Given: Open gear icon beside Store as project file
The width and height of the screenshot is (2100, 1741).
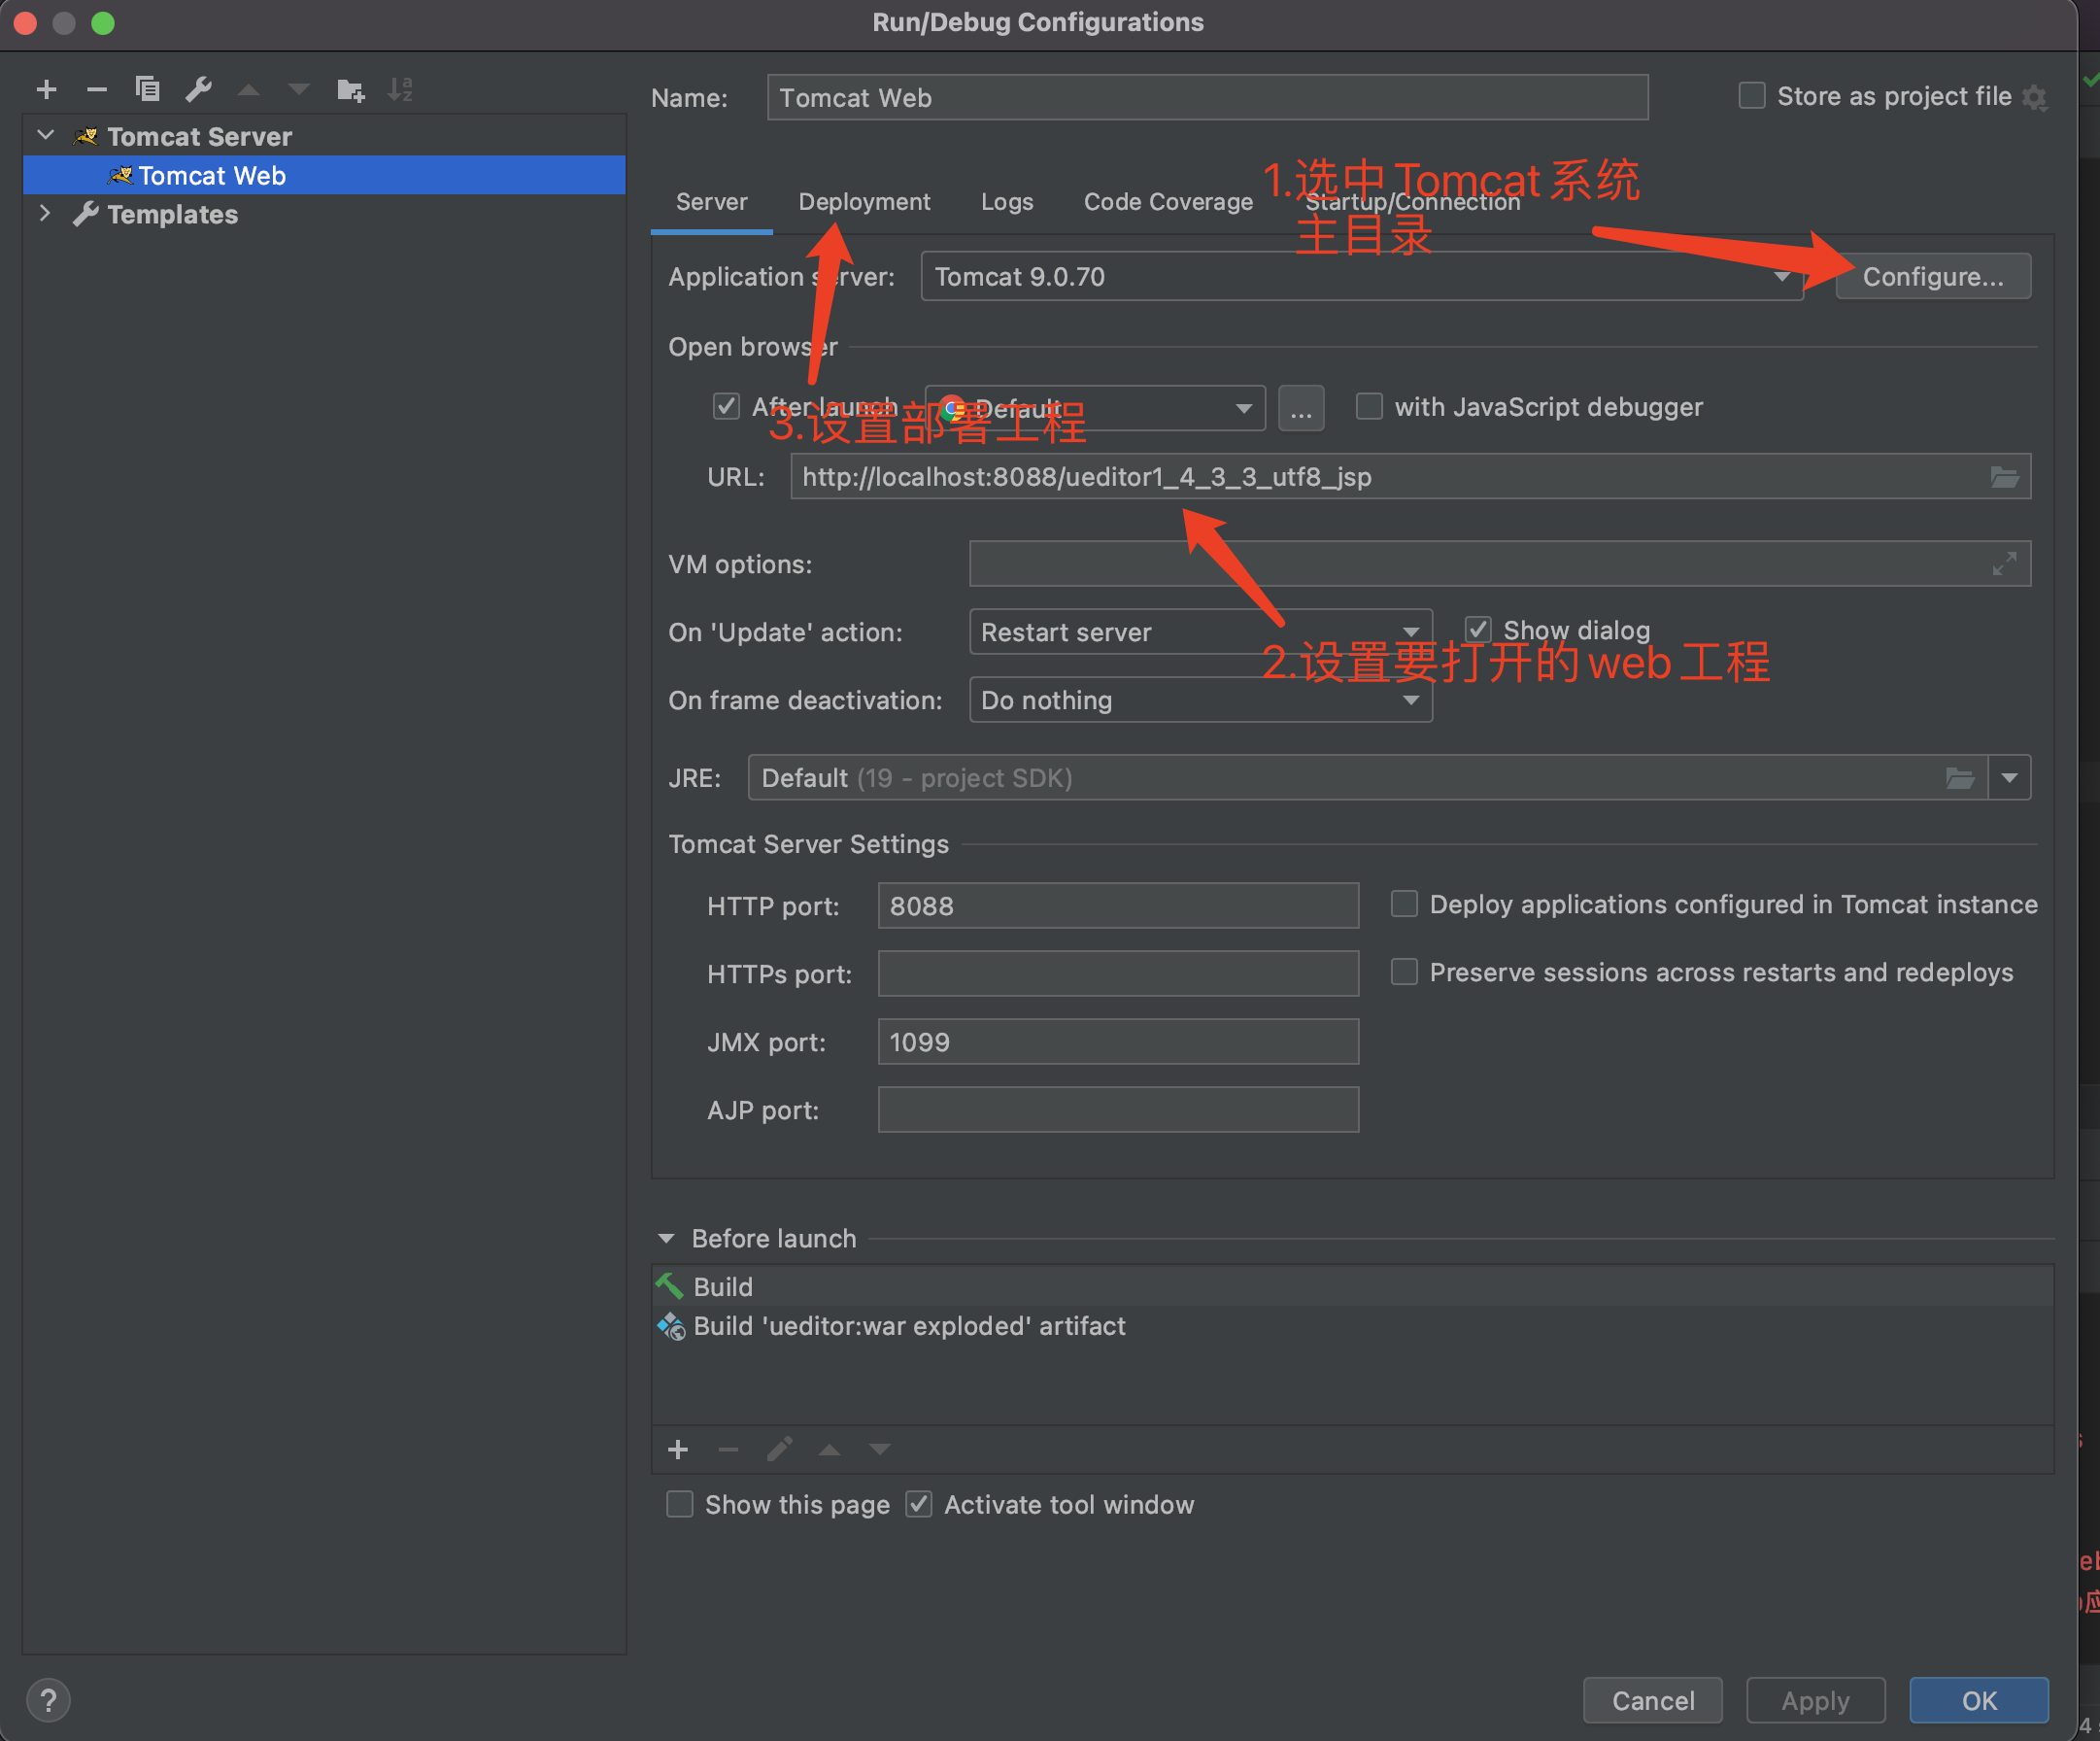Looking at the screenshot, I should pyautogui.click(x=2034, y=98).
